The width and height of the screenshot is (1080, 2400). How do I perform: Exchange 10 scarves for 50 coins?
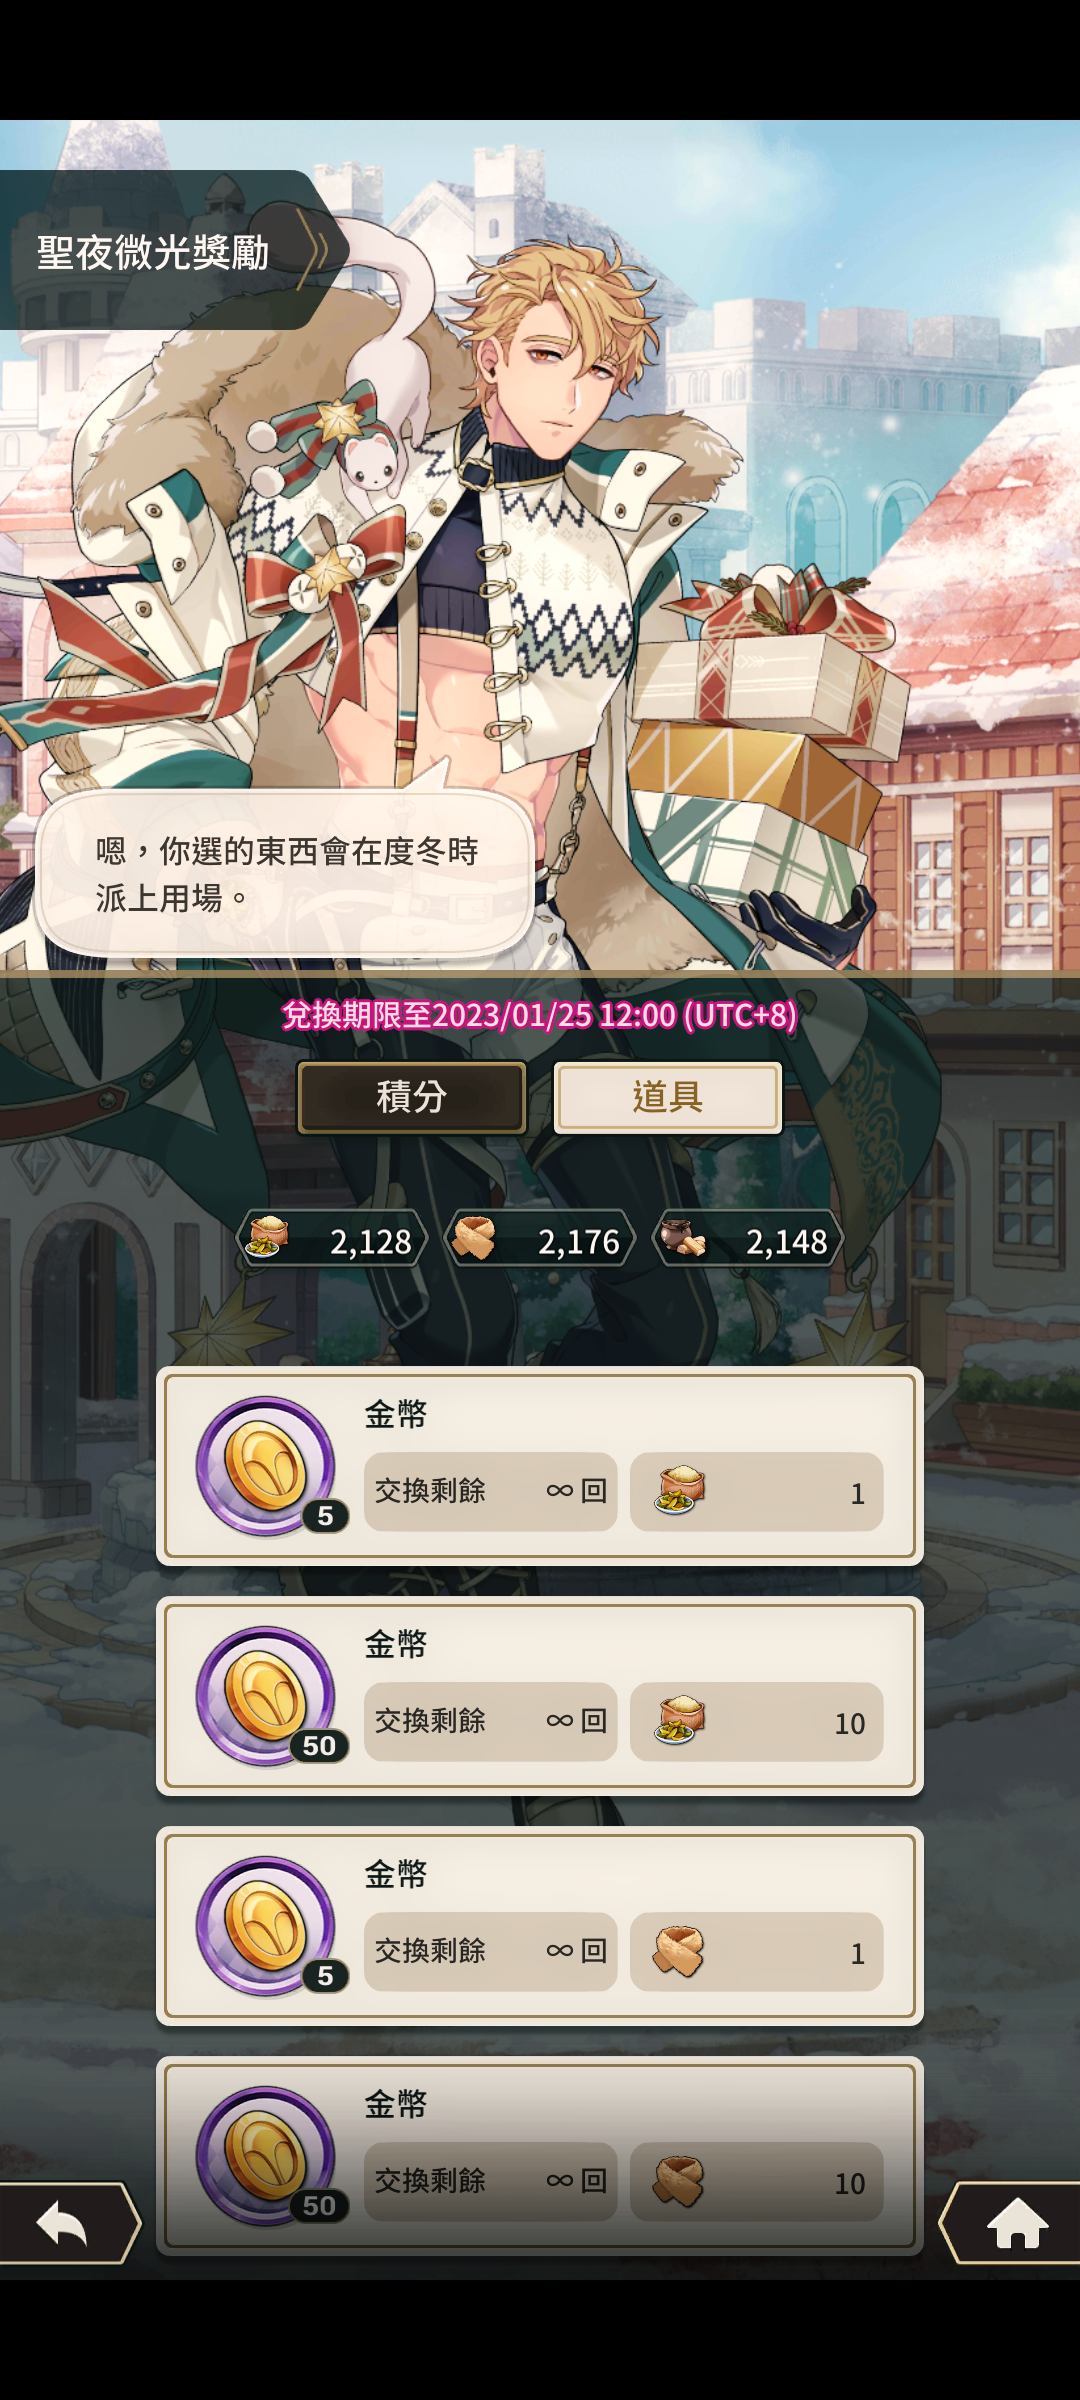pos(756,2181)
